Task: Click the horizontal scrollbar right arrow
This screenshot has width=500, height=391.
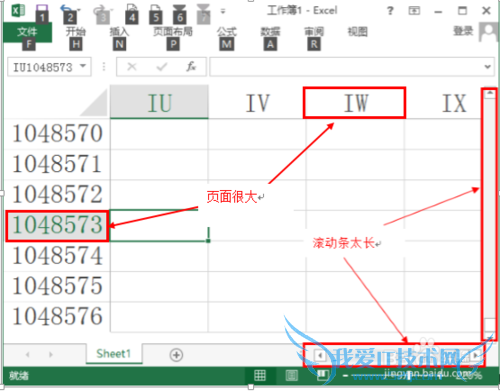Action: (476, 355)
